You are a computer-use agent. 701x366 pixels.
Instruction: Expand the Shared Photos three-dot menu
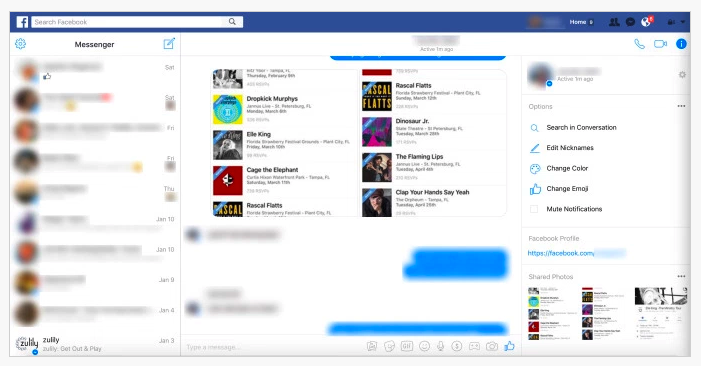(x=681, y=276)
